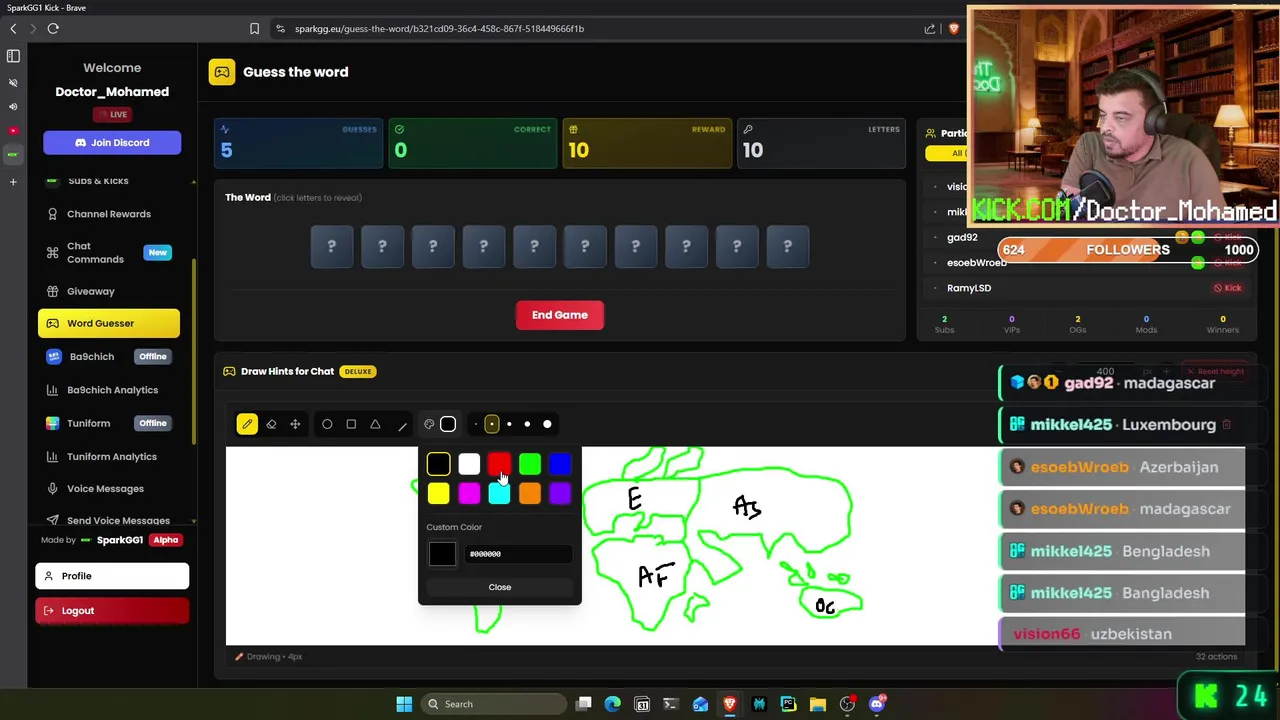Select the move tool
This screenshot has height=720, width=1280.
point(295,424)
